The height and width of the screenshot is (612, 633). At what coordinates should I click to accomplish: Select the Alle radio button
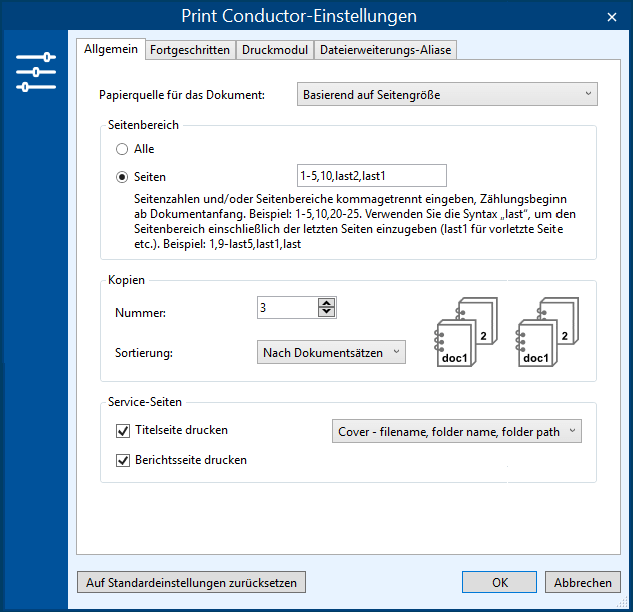[122, 149]
